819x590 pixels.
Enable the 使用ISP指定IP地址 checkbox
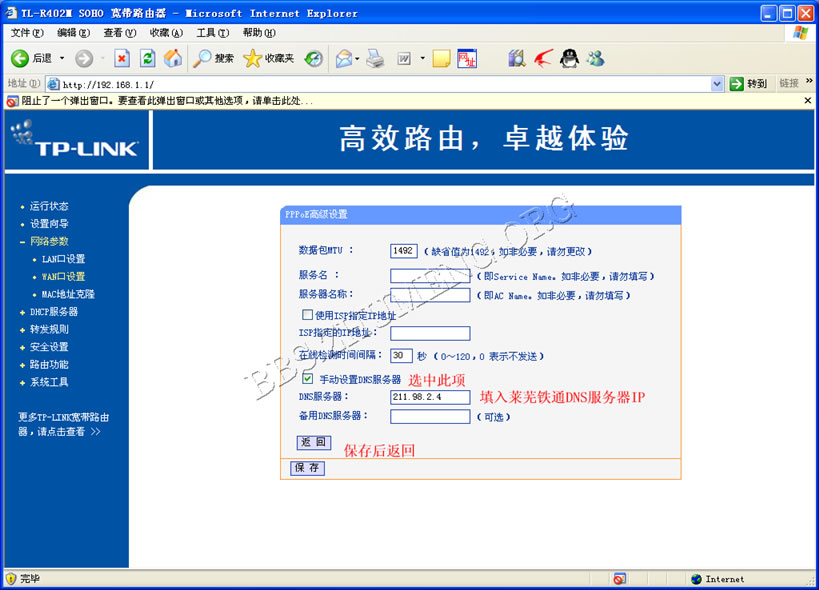(307, 314)
